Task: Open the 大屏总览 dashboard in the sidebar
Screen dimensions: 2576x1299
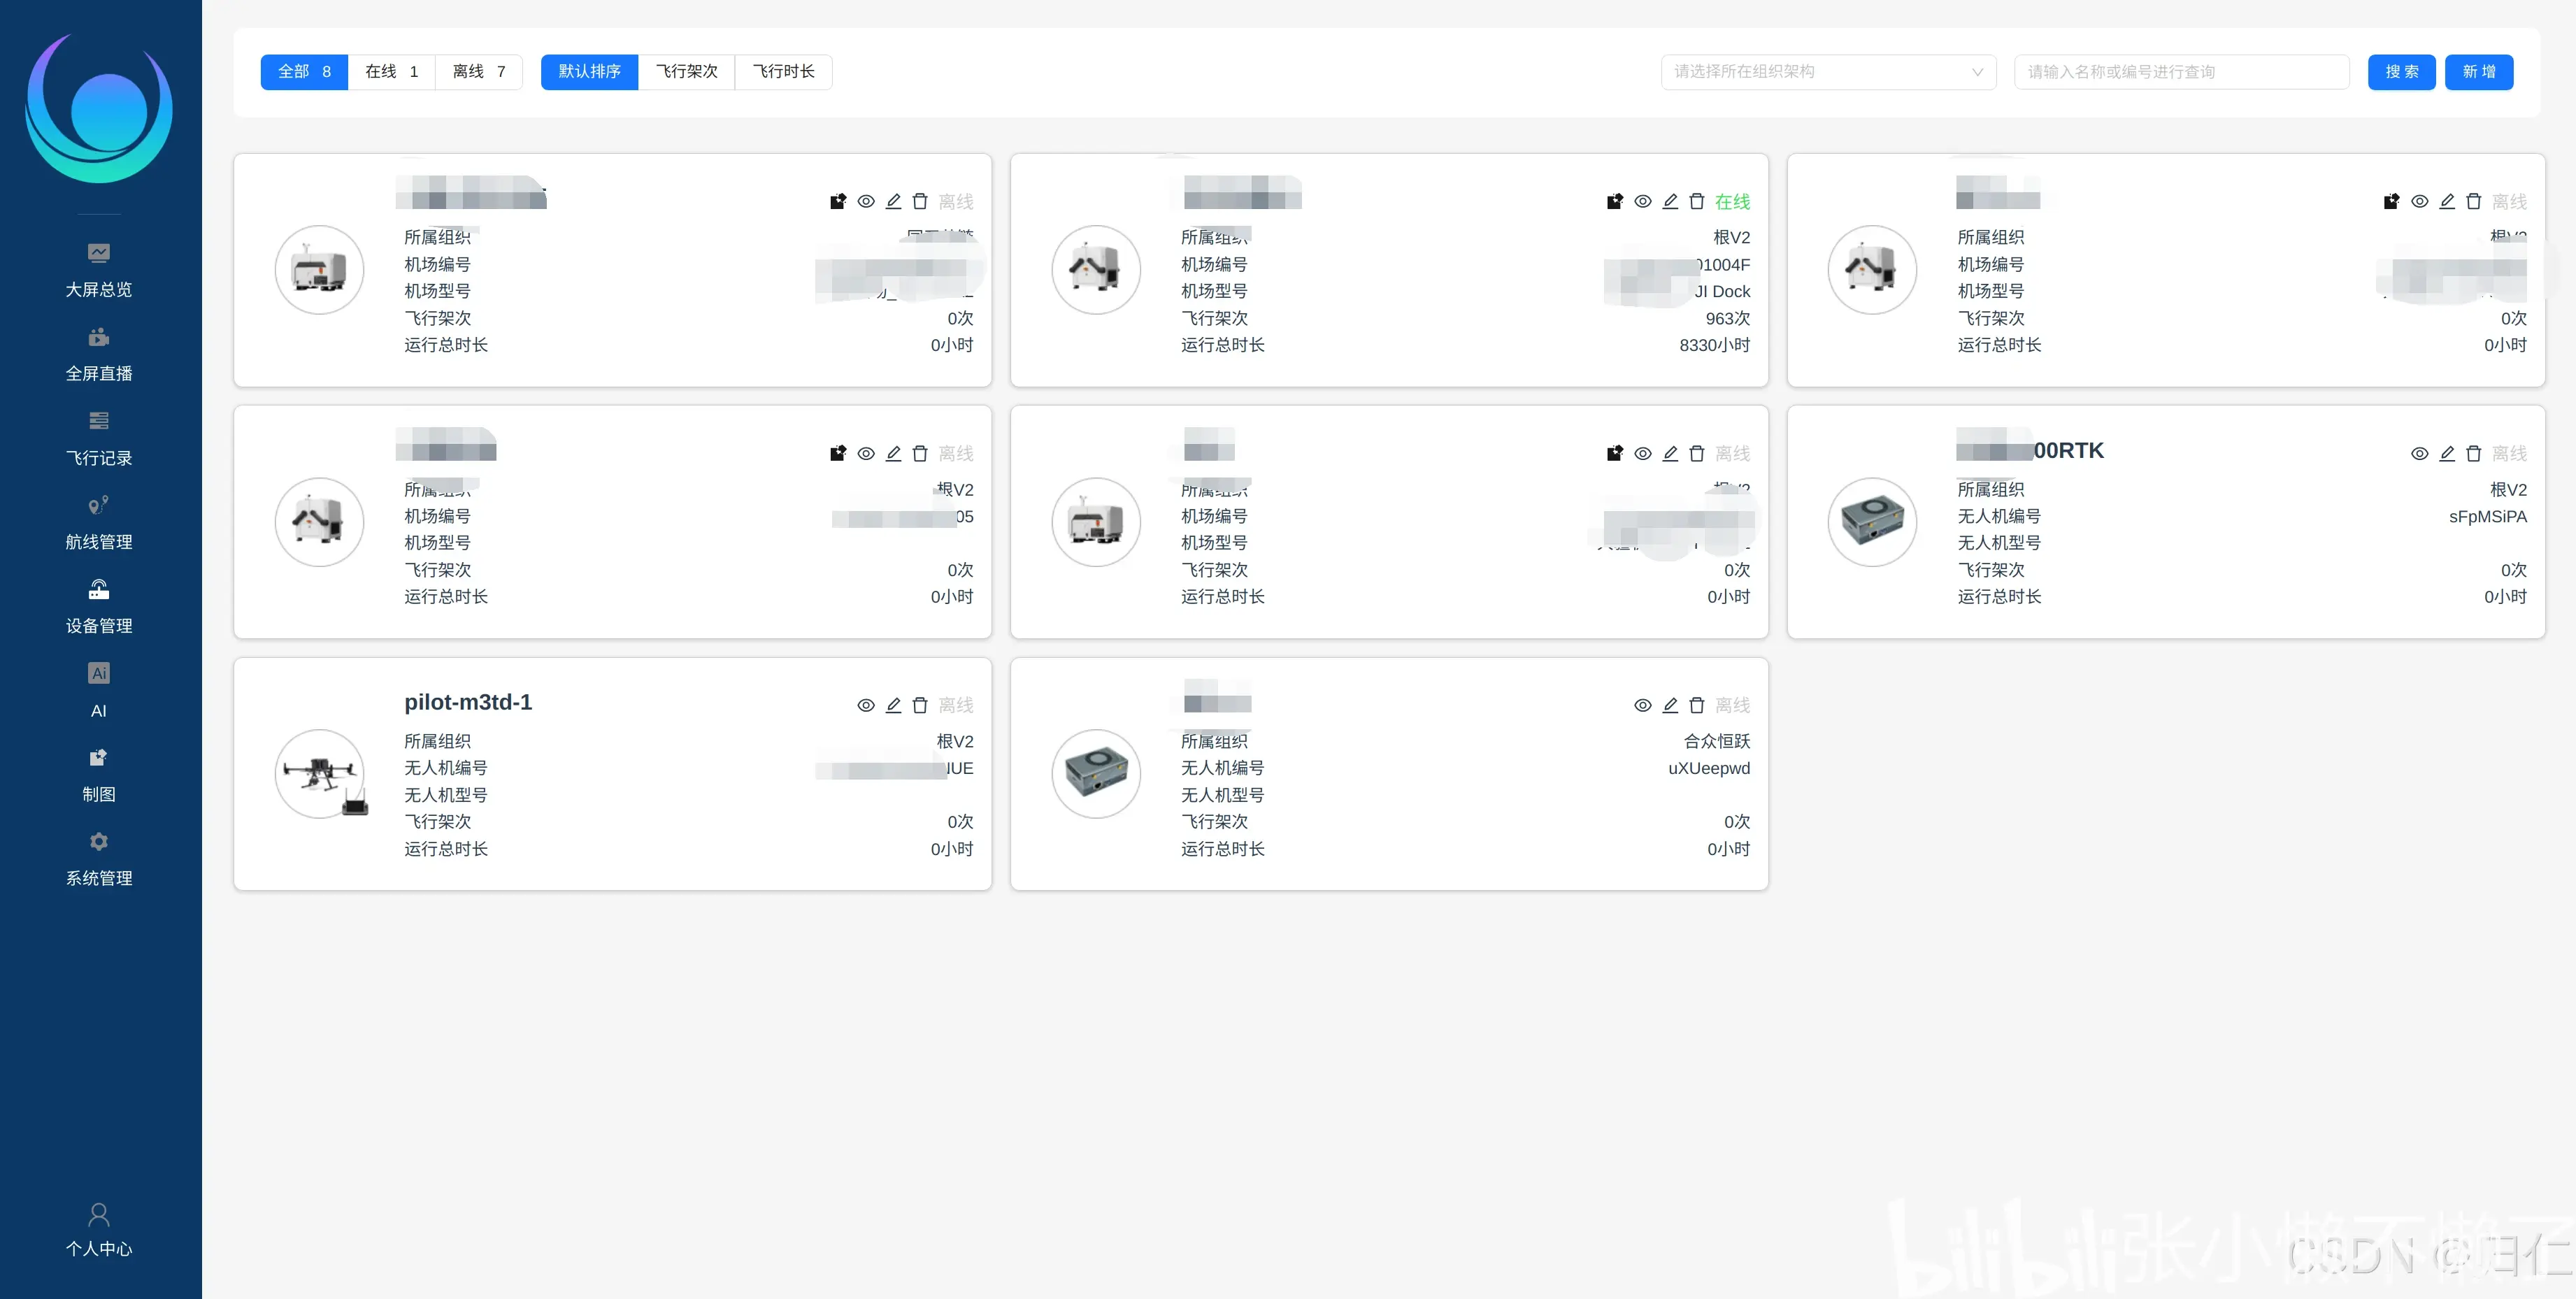Action: tap(98, 270)
